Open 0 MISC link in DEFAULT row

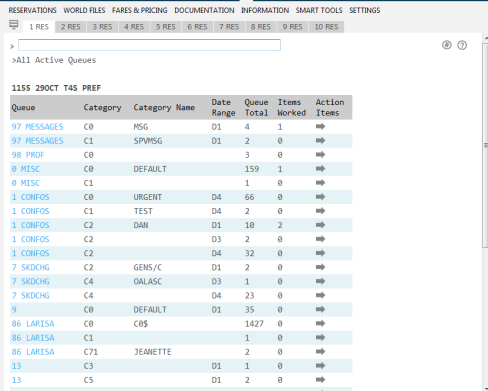click(26, 169)
